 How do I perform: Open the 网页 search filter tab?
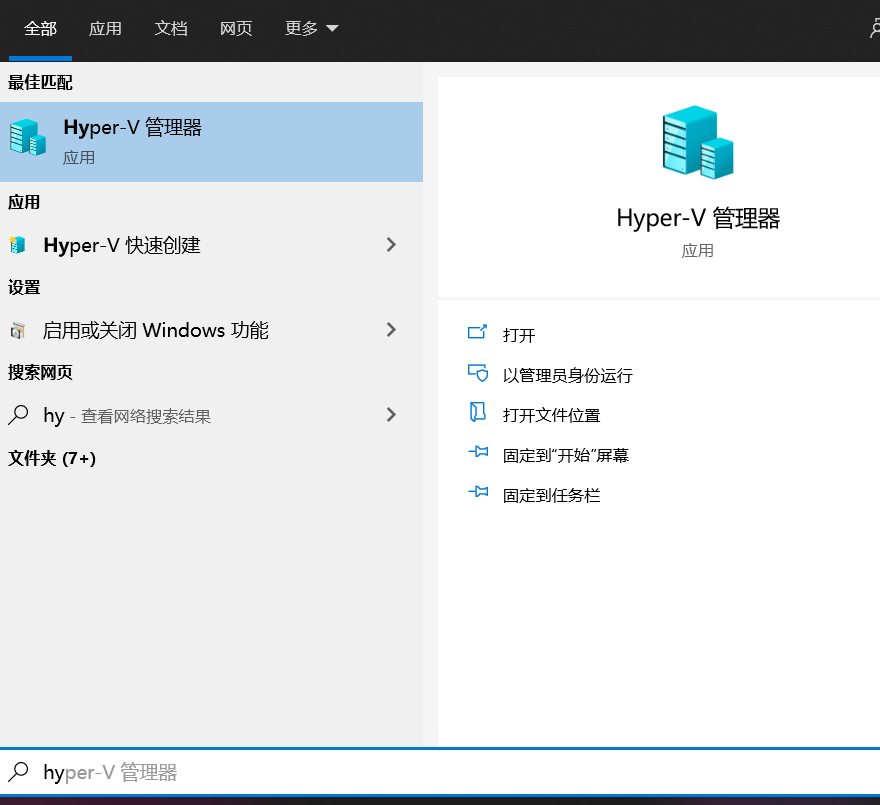pyautogui.click(x=236, y=29)
